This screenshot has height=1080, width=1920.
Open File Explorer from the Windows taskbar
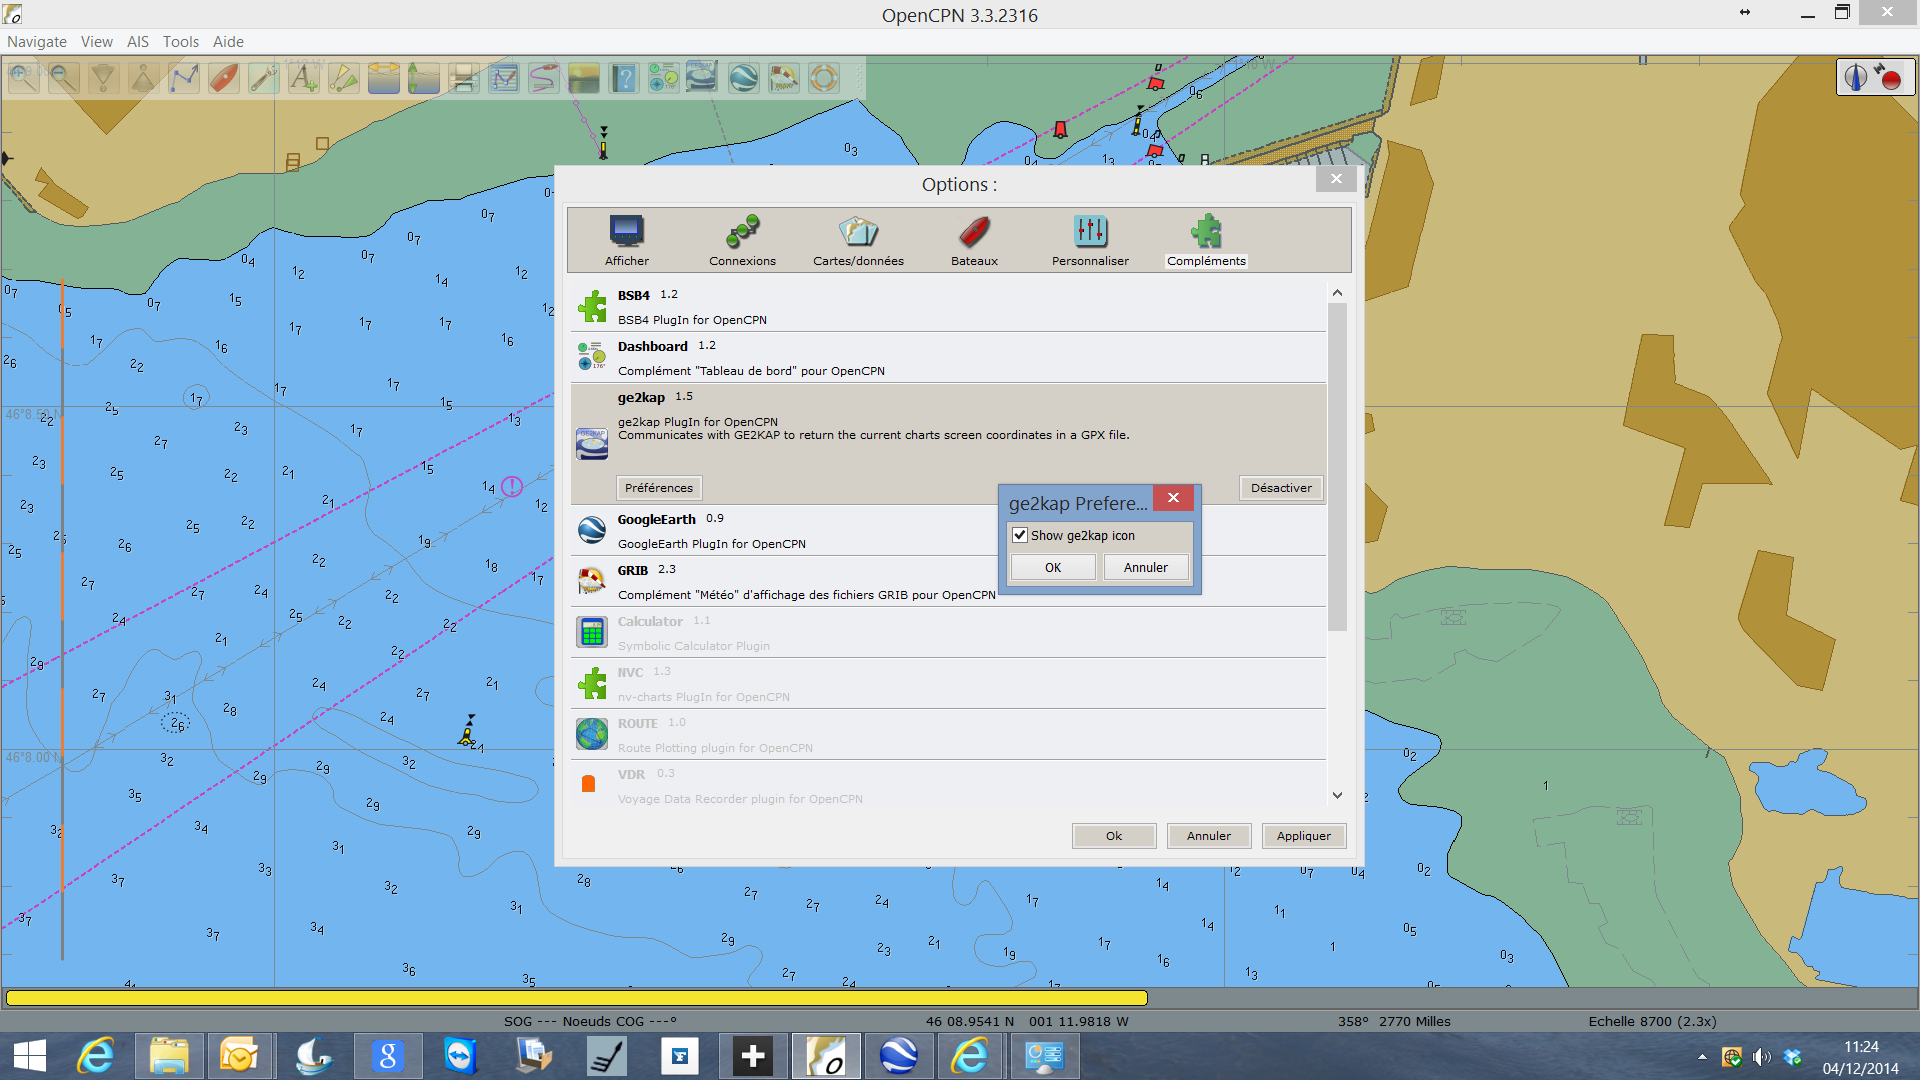(169, 1056)
